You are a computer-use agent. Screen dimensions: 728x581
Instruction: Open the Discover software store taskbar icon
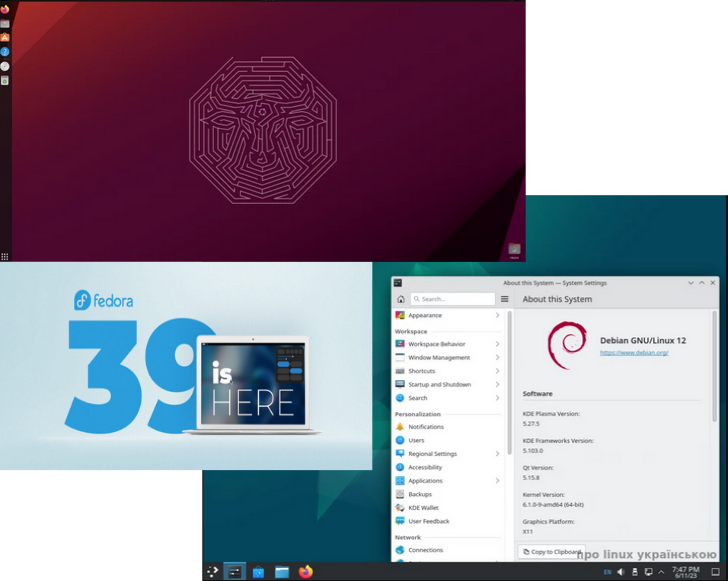258,572
